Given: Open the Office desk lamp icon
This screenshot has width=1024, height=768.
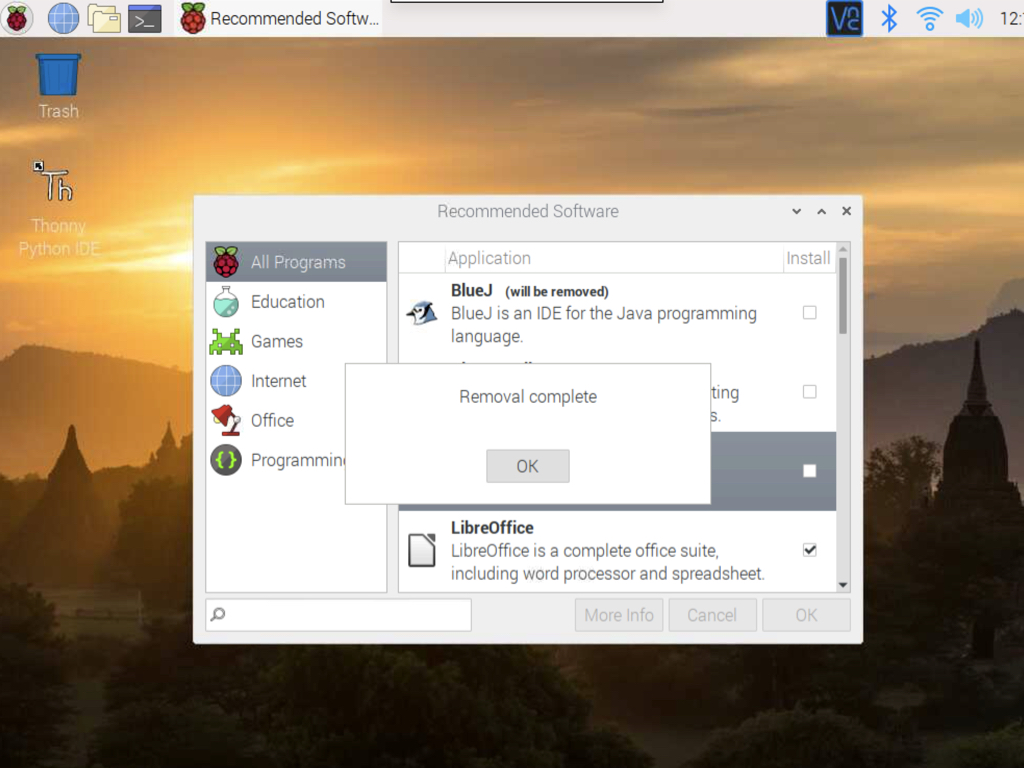Looking at the screenshot, I should click(226, 421).
